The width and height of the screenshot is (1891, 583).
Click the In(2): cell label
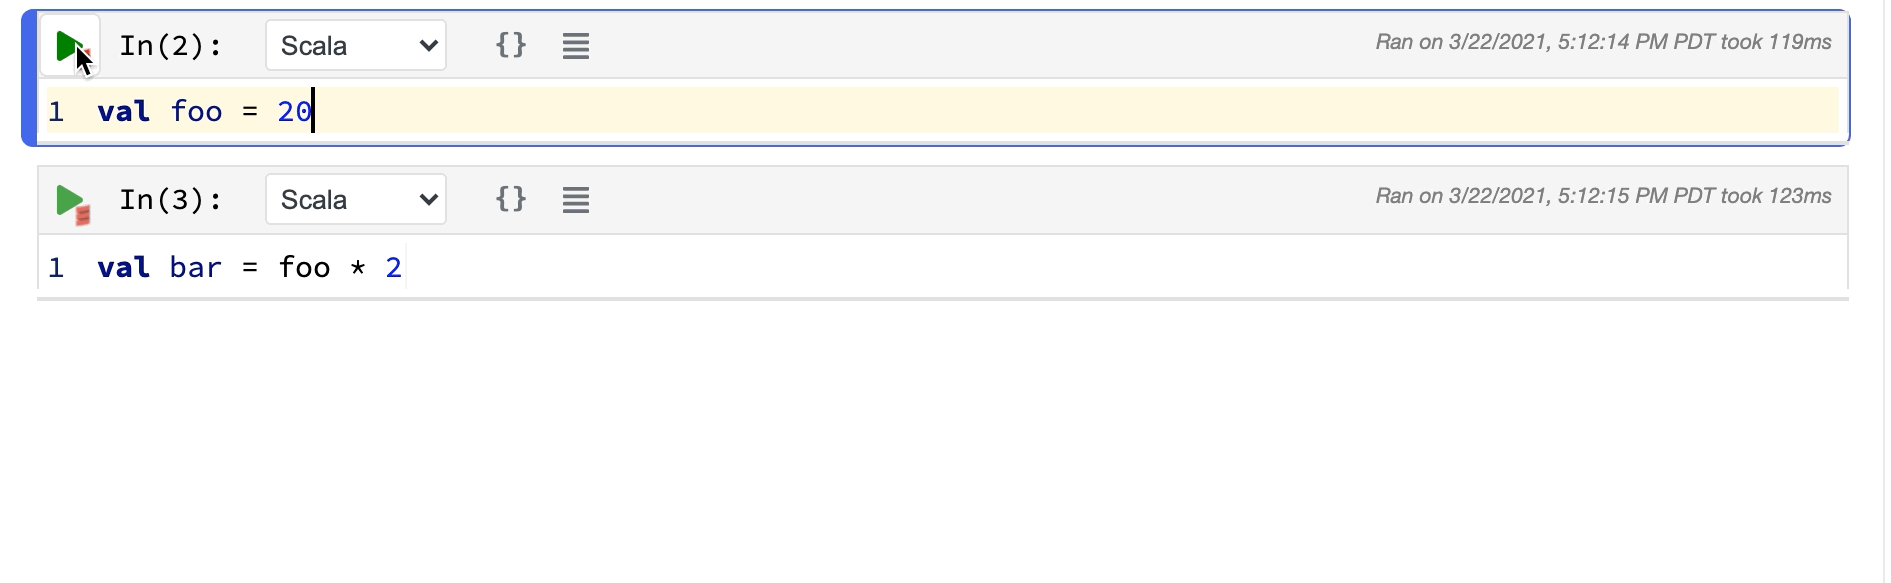coord(170,46)
